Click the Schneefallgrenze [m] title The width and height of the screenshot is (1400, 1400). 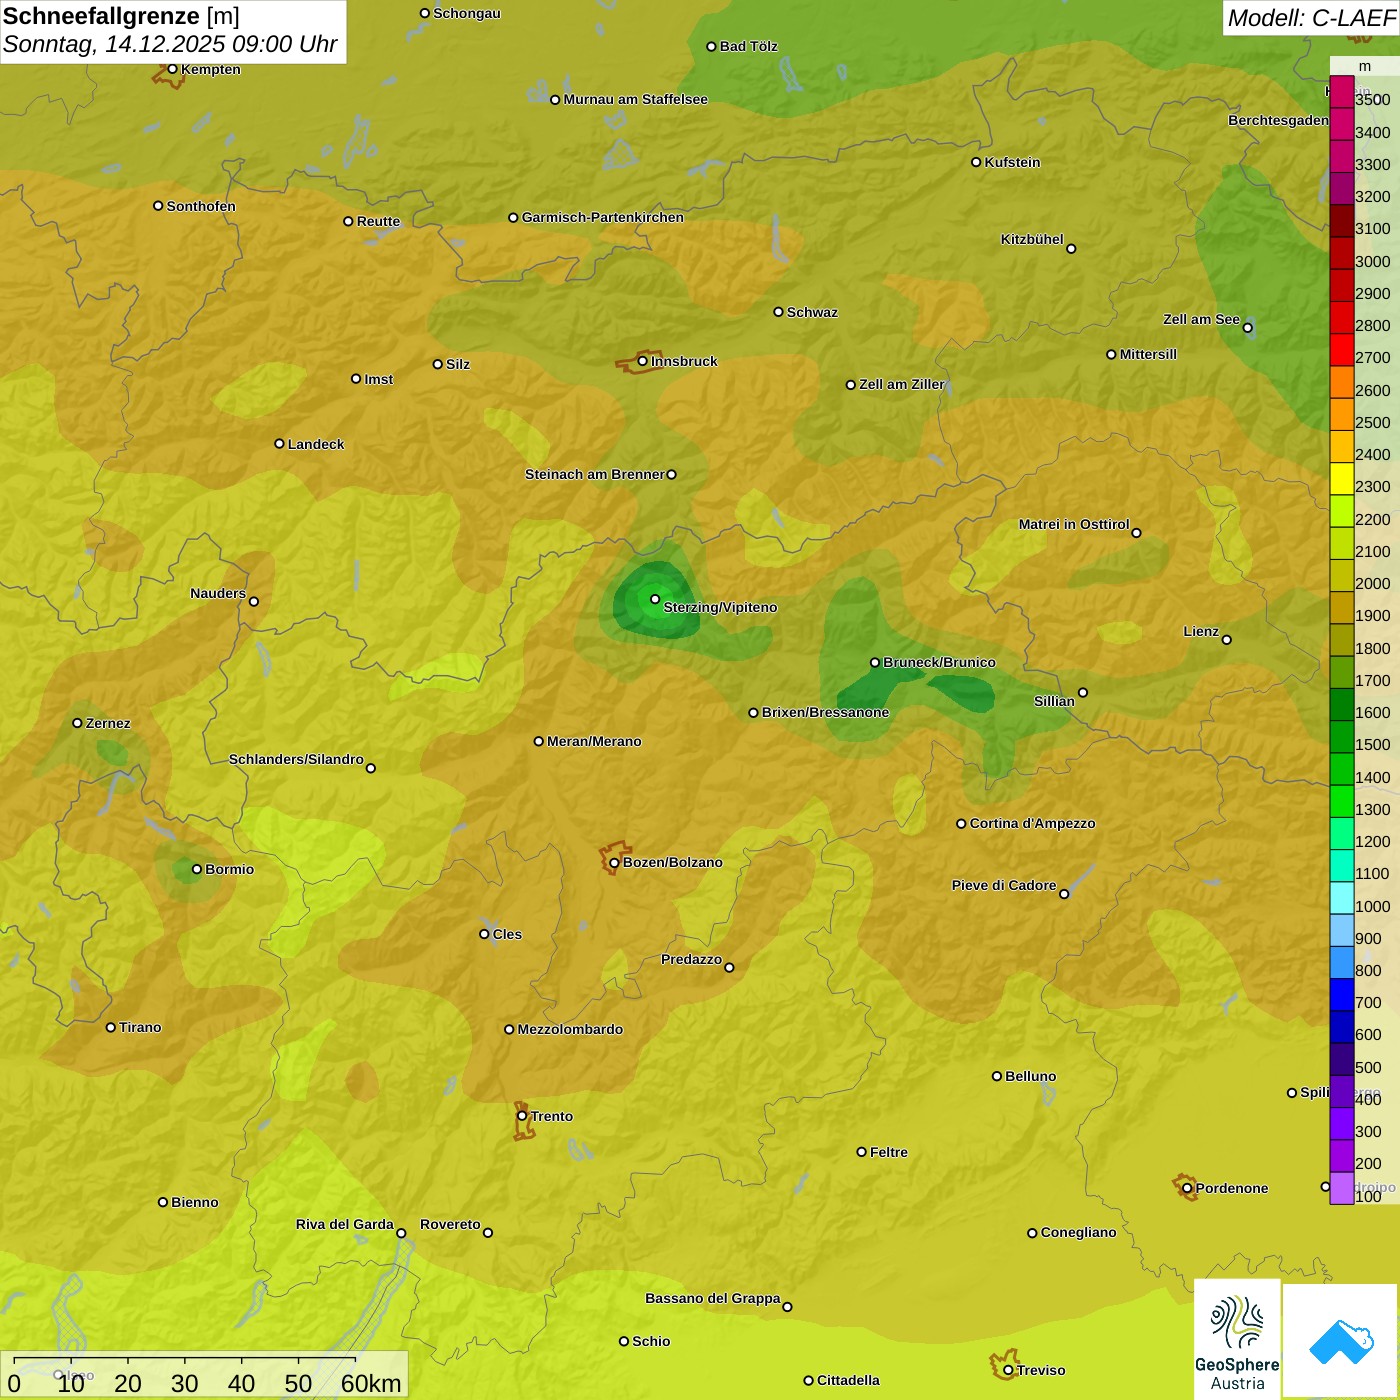pos(121,16)
